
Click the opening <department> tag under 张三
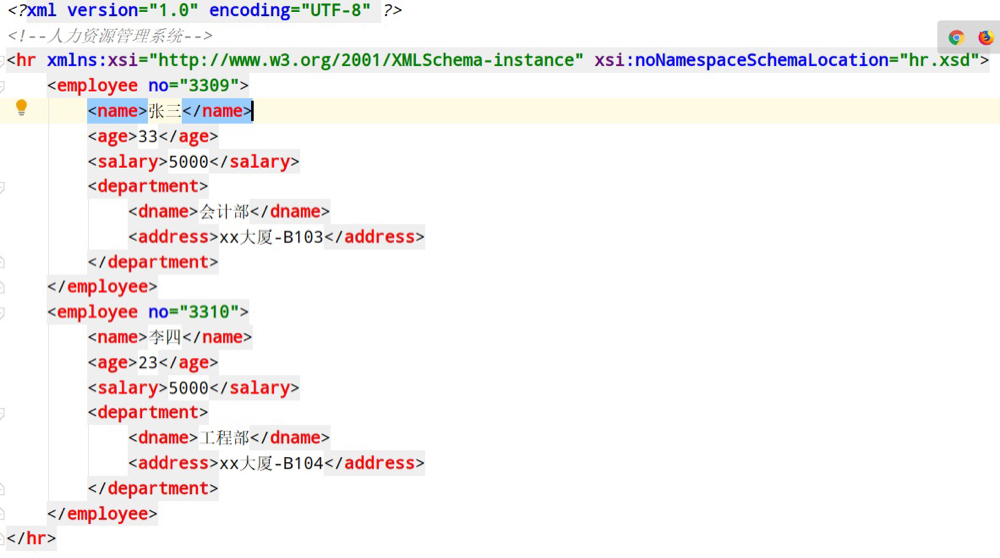(148, 186)
